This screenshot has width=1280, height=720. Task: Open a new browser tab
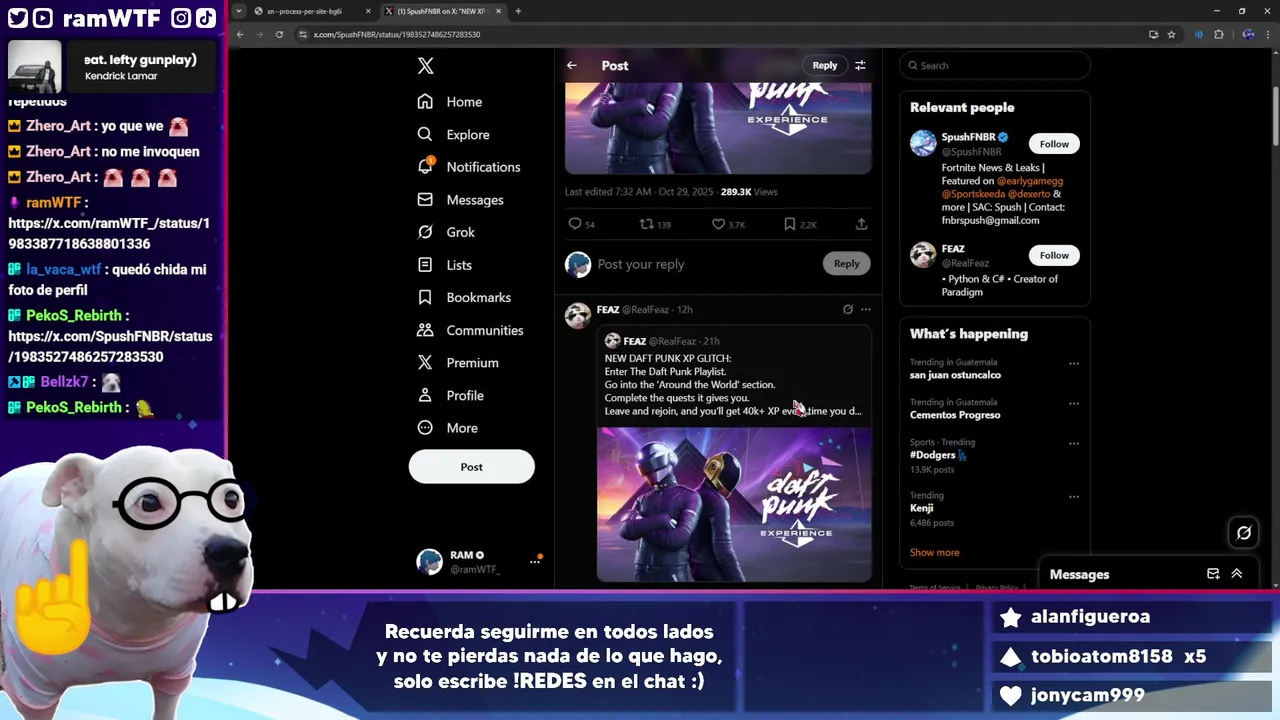[x=518, y=11]
